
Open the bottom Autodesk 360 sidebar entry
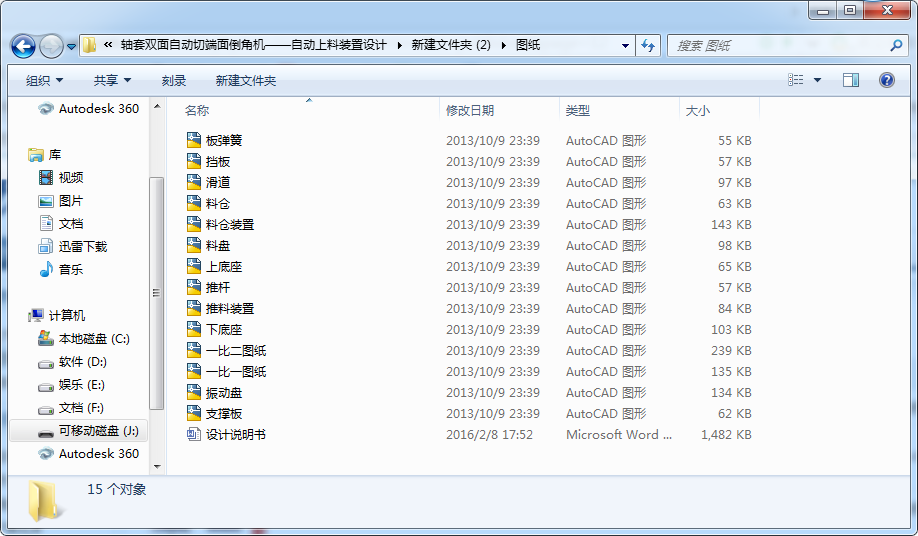88,453
